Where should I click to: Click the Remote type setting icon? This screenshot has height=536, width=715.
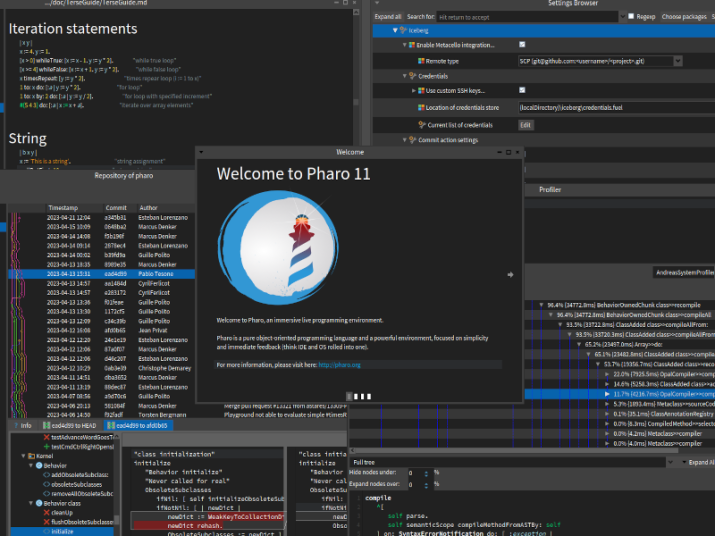421,61
